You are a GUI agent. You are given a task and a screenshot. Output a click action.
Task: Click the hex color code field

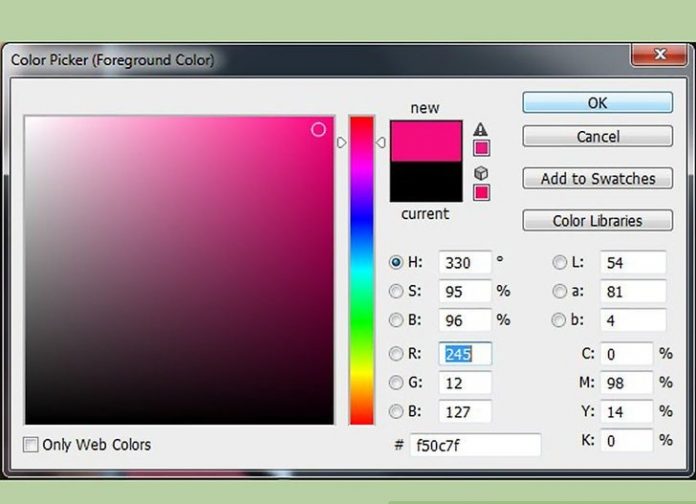[x=476, y=445]
